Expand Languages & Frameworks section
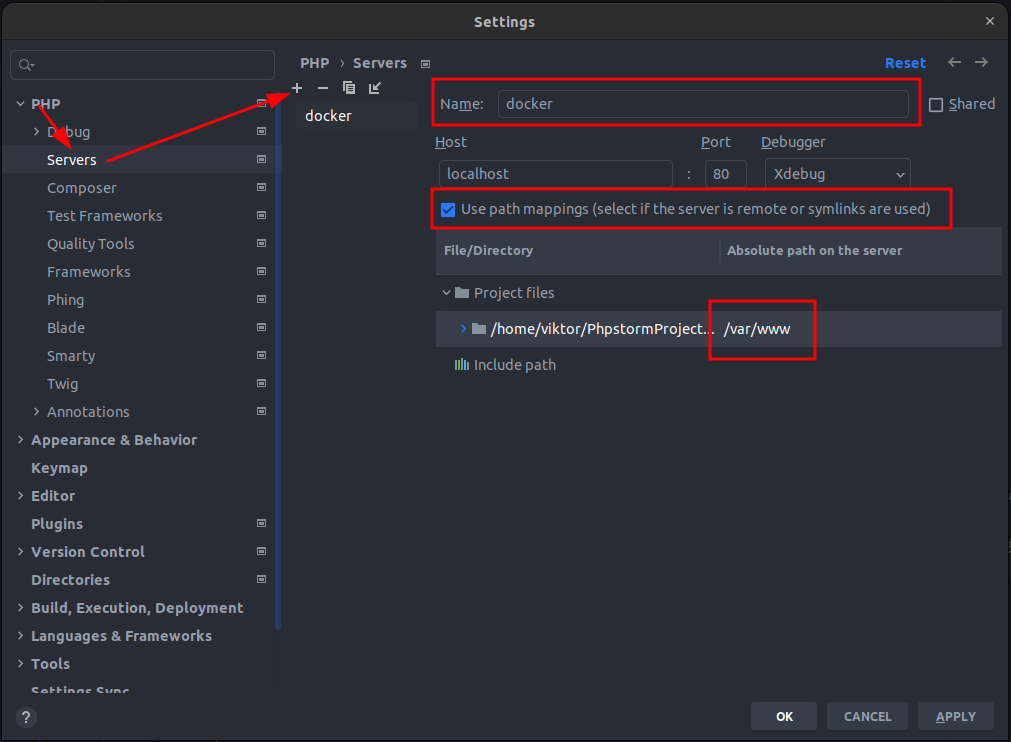The height and width of the screenshot is (742, 1011). (21, 636)
